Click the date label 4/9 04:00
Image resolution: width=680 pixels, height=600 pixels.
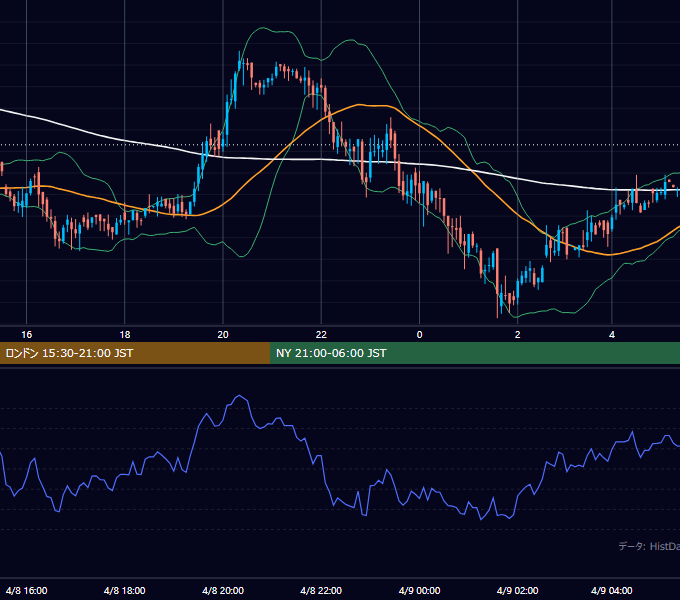(x=612, y=590)
